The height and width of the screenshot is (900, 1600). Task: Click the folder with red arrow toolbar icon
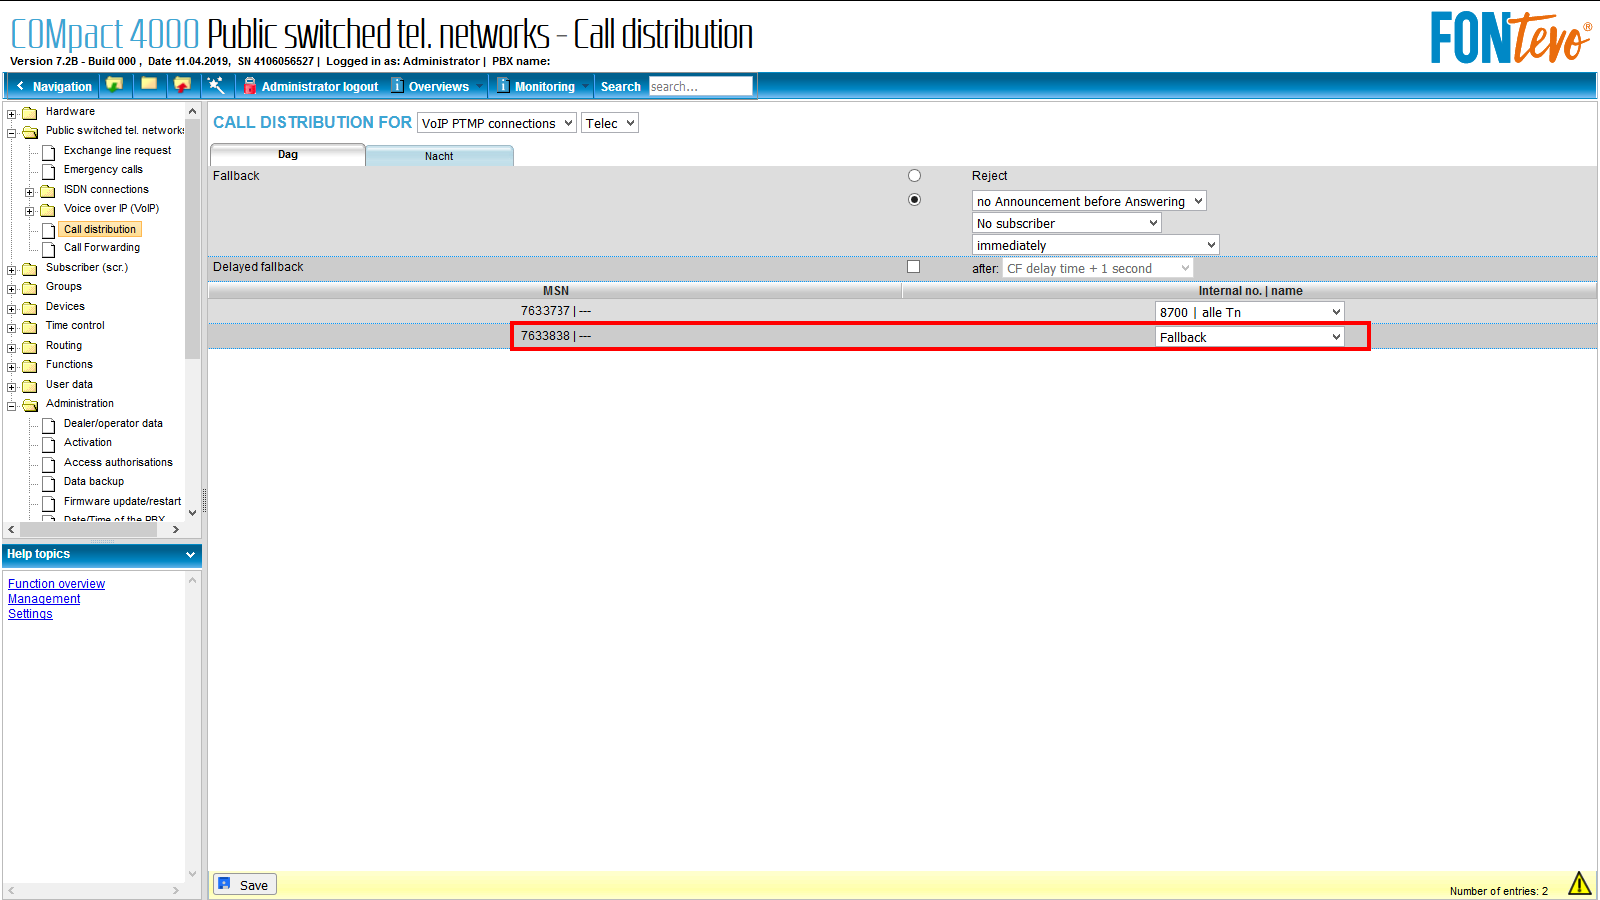tap(182, 85)
